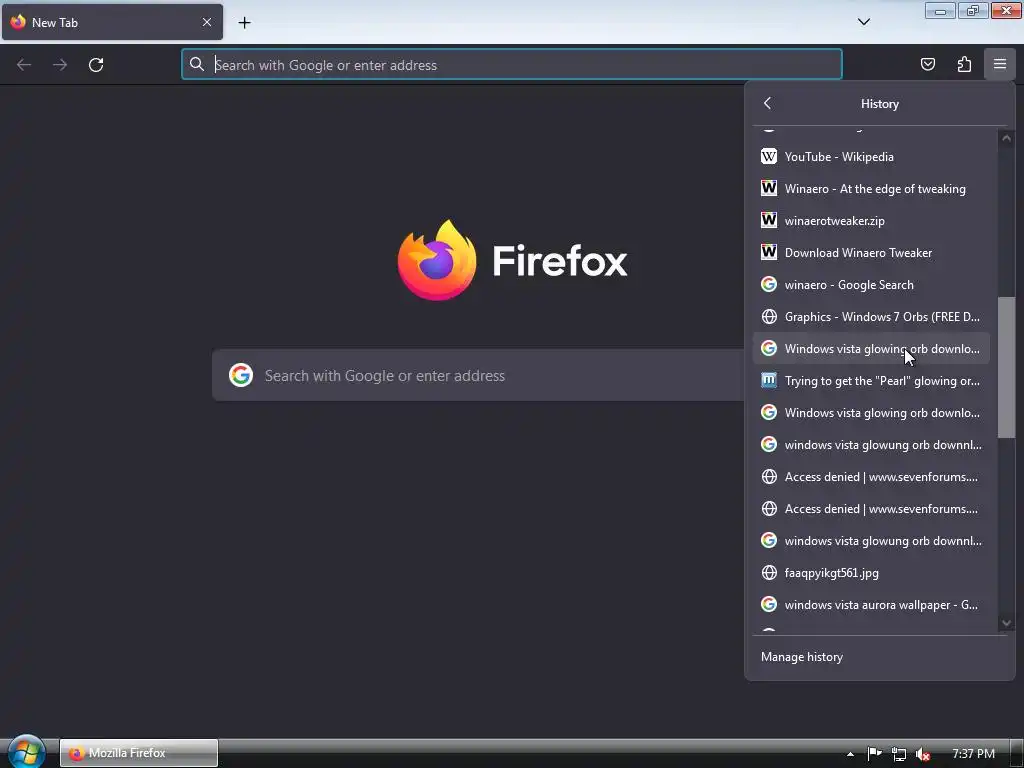Click Winaero favicon beside Download Winaero Tweaker
The image size is (1024, 768).
pyautogui.click(x=769, y=253)
